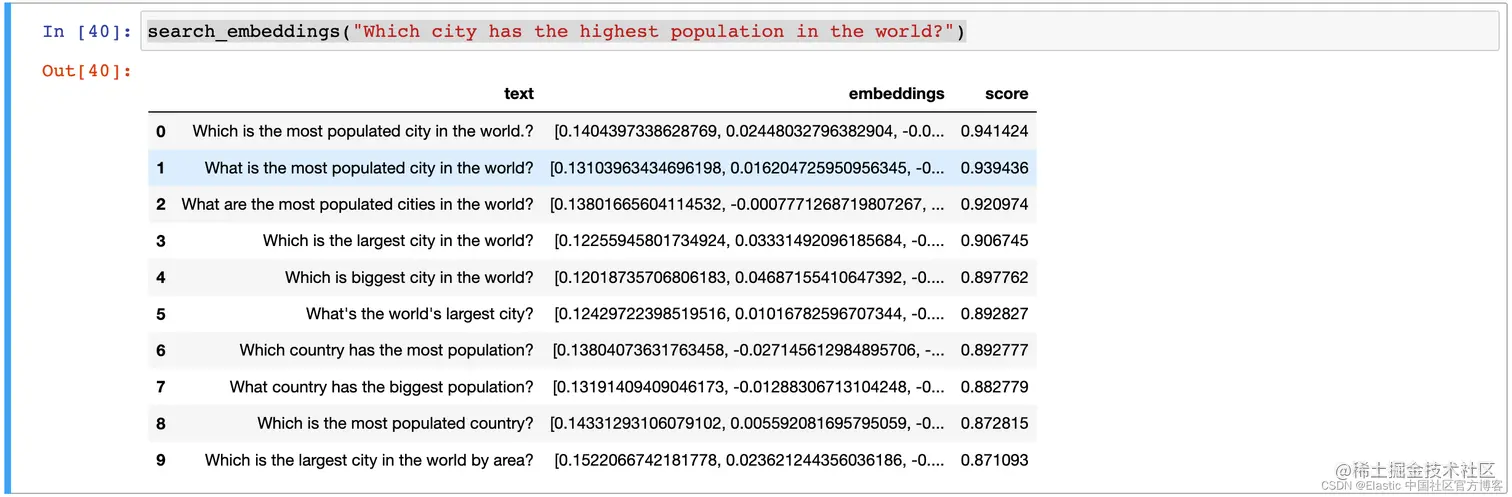
Task: Click row index 8 of the dataframe
Action: coord(161,423)
